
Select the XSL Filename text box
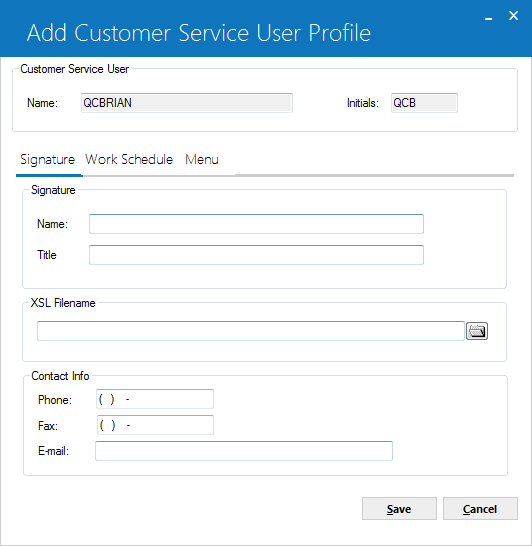coord(251,331)
